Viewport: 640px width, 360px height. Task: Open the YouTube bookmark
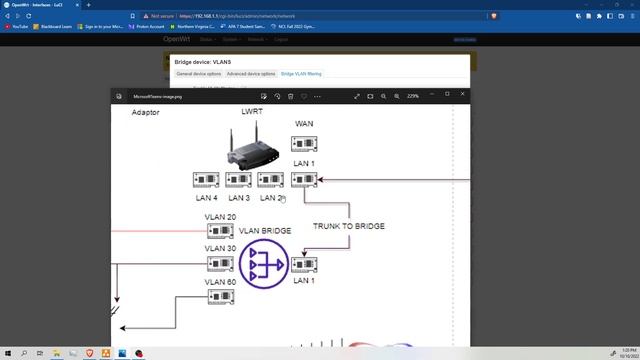(16, 27)
